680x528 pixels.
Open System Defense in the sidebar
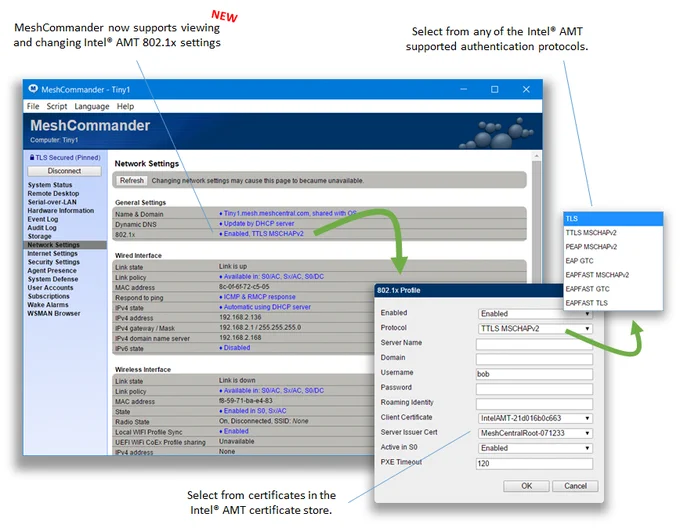(53, 279)
